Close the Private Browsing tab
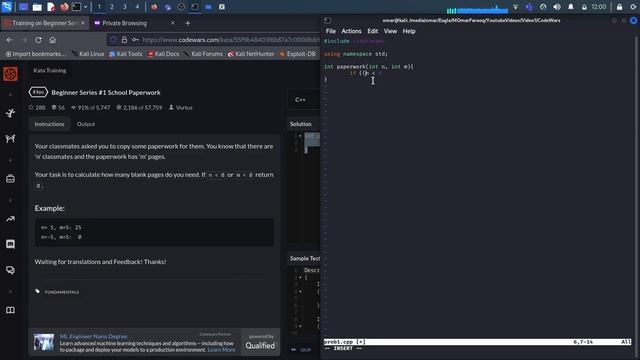Viewport: 640px width, 360px height. (173, 23)
